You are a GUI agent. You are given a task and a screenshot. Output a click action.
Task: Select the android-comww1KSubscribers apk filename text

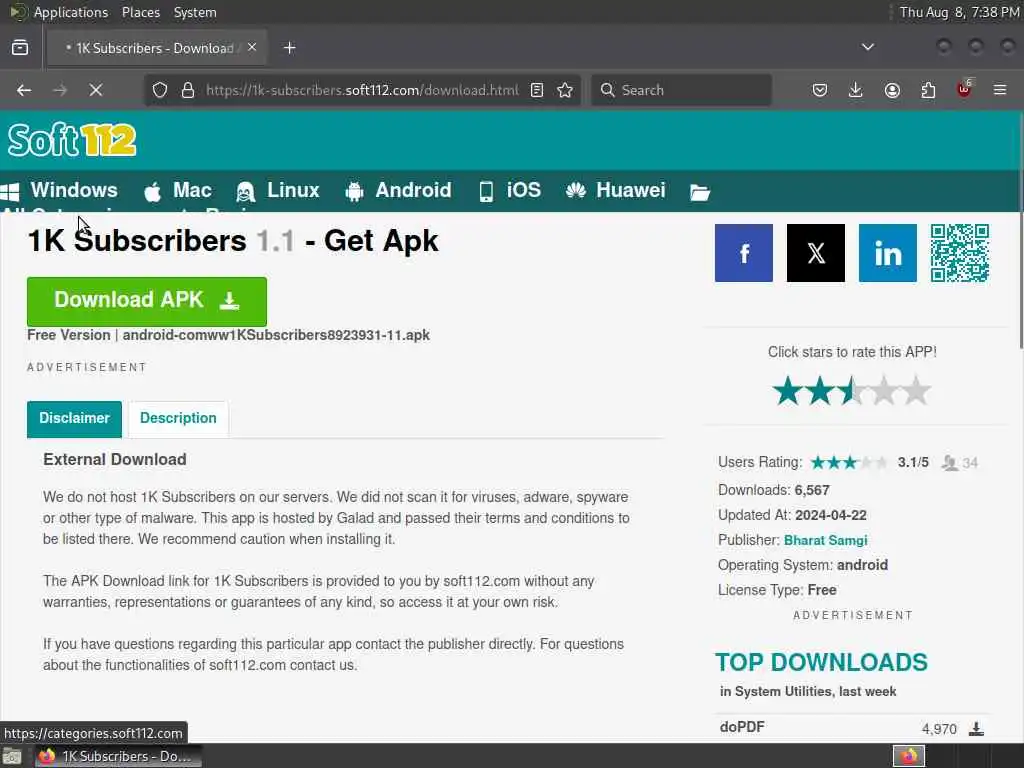[x=276, y=335]
